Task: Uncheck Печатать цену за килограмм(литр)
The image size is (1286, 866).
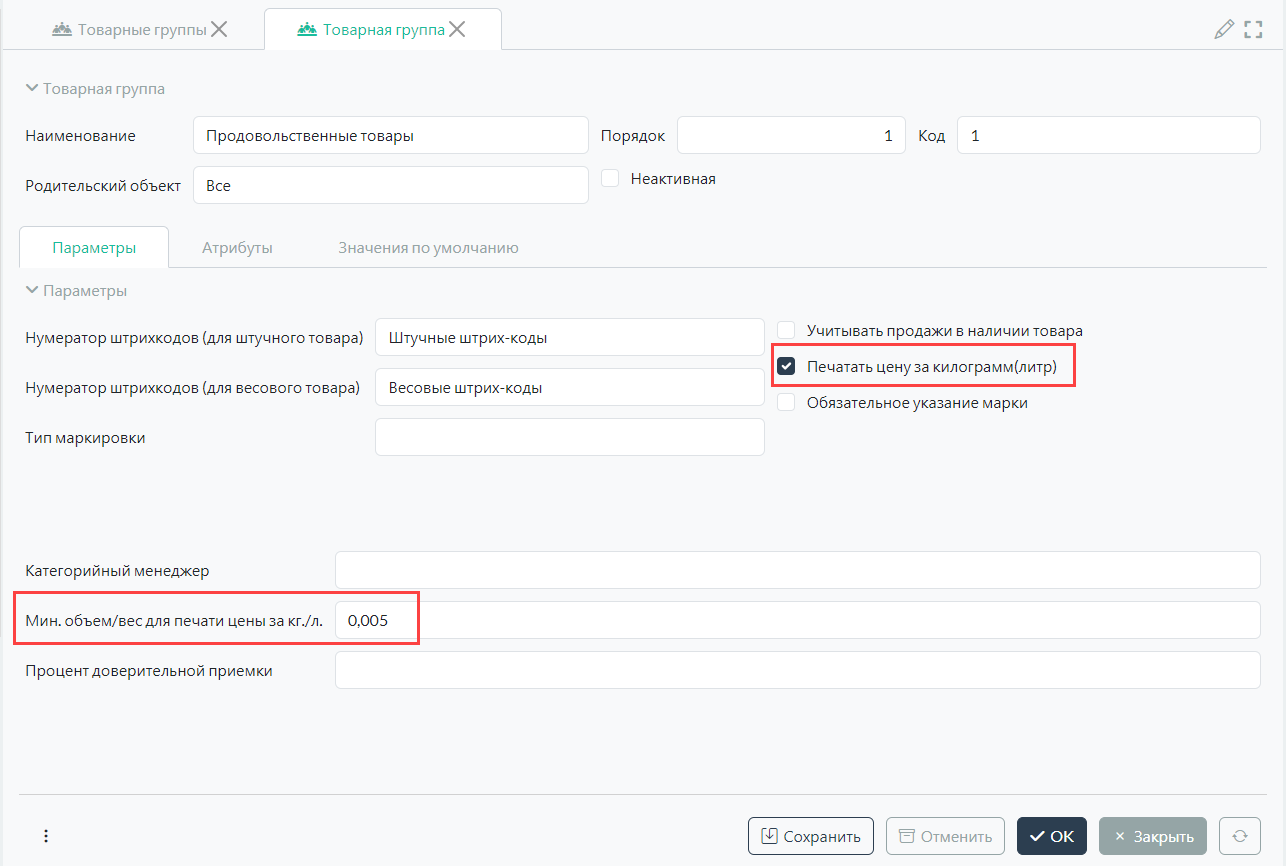Action: click(x=787, y=367)
